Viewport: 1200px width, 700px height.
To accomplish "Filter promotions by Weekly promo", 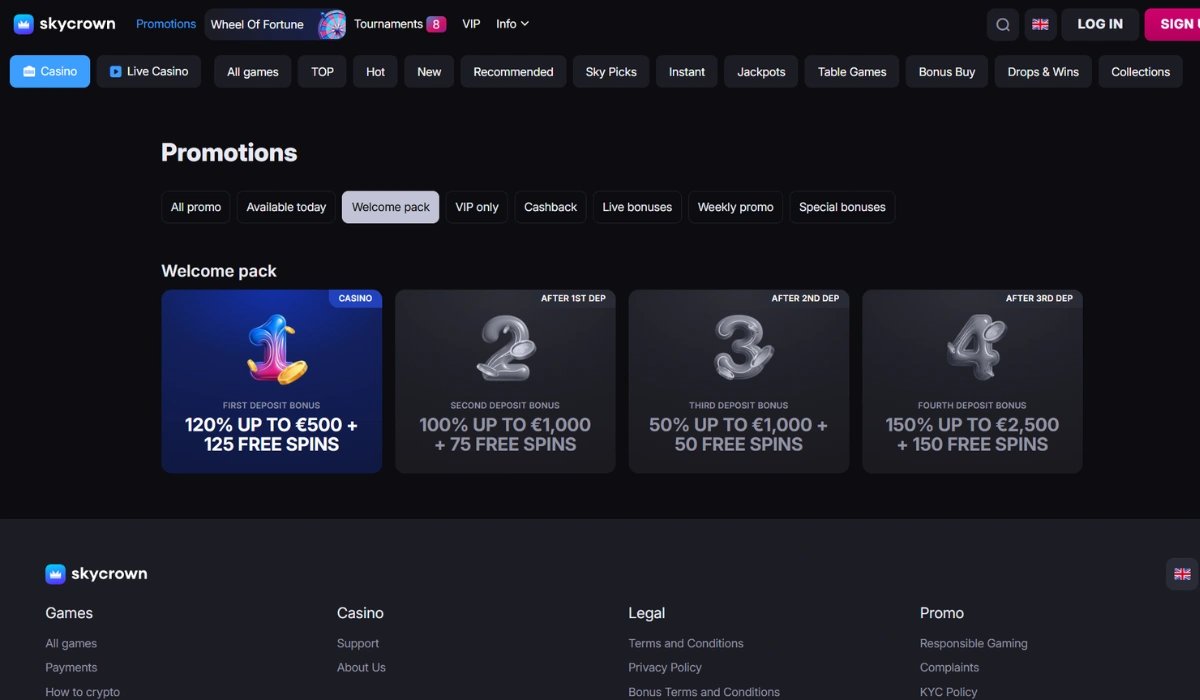I will pyautogui.click(x=736, y=207).
